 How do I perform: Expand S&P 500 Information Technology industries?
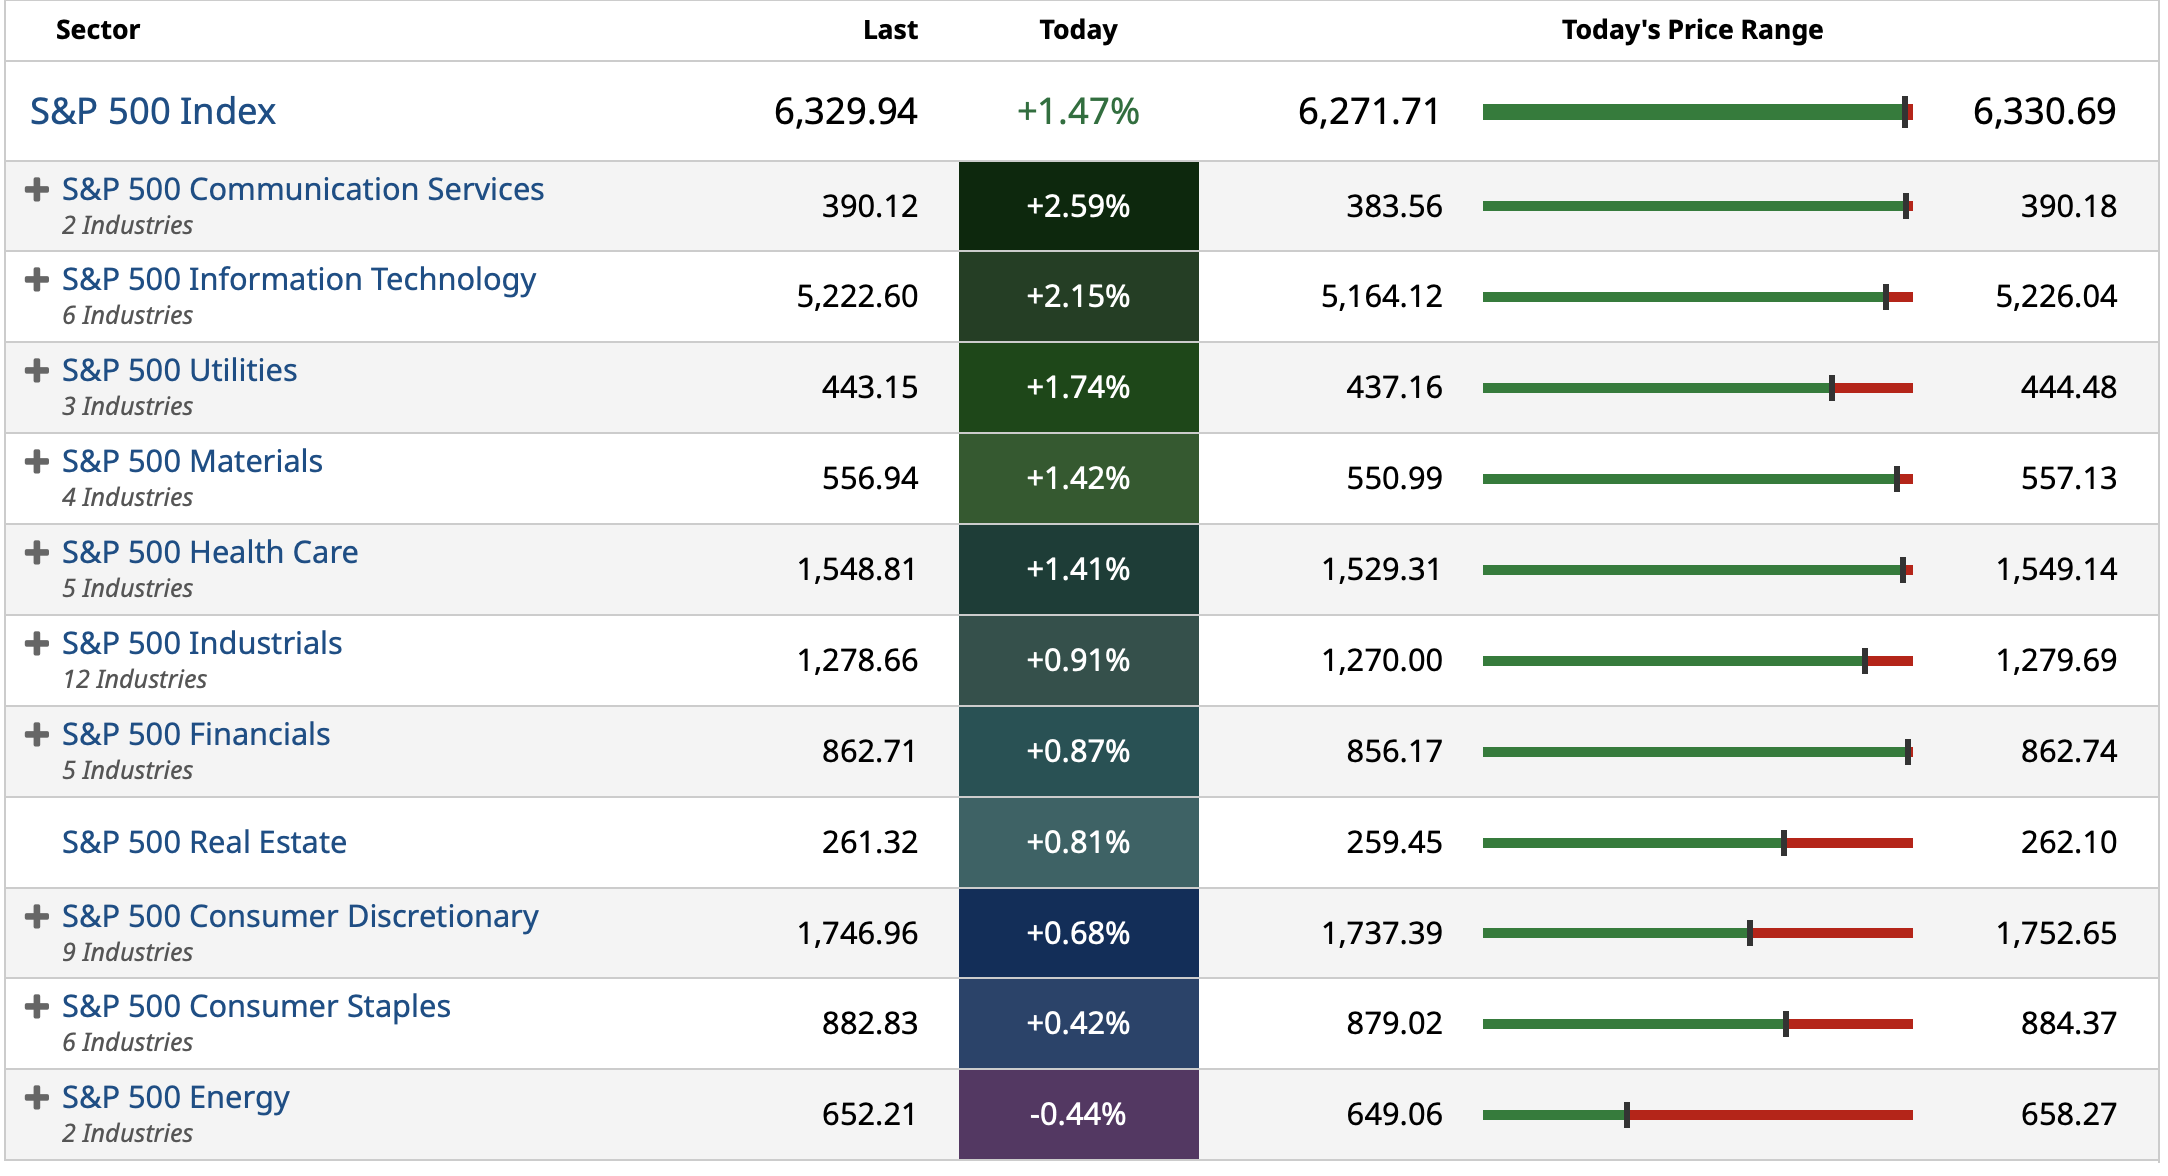tap(37, 279)
